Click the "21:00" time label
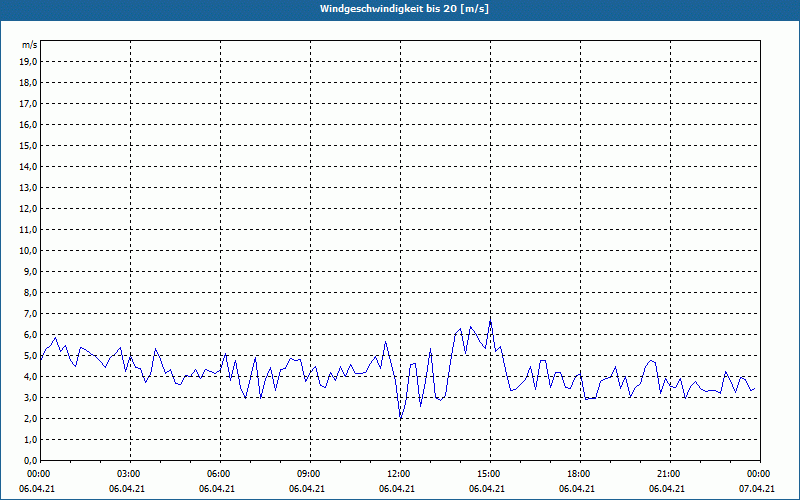This screenshot has height=500, width=800. (670, 474)
